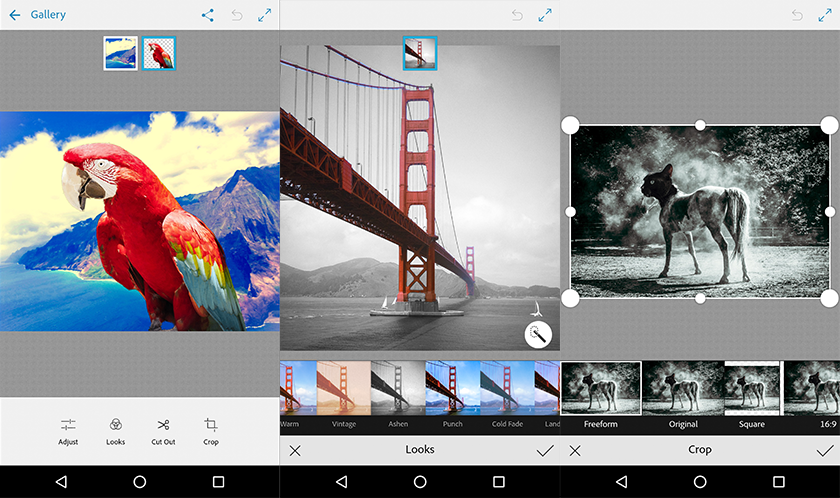Tap the back arrow next to Gallery
Image resolution: width=840 pixels, height=498 pixels.
coord(14,15)
